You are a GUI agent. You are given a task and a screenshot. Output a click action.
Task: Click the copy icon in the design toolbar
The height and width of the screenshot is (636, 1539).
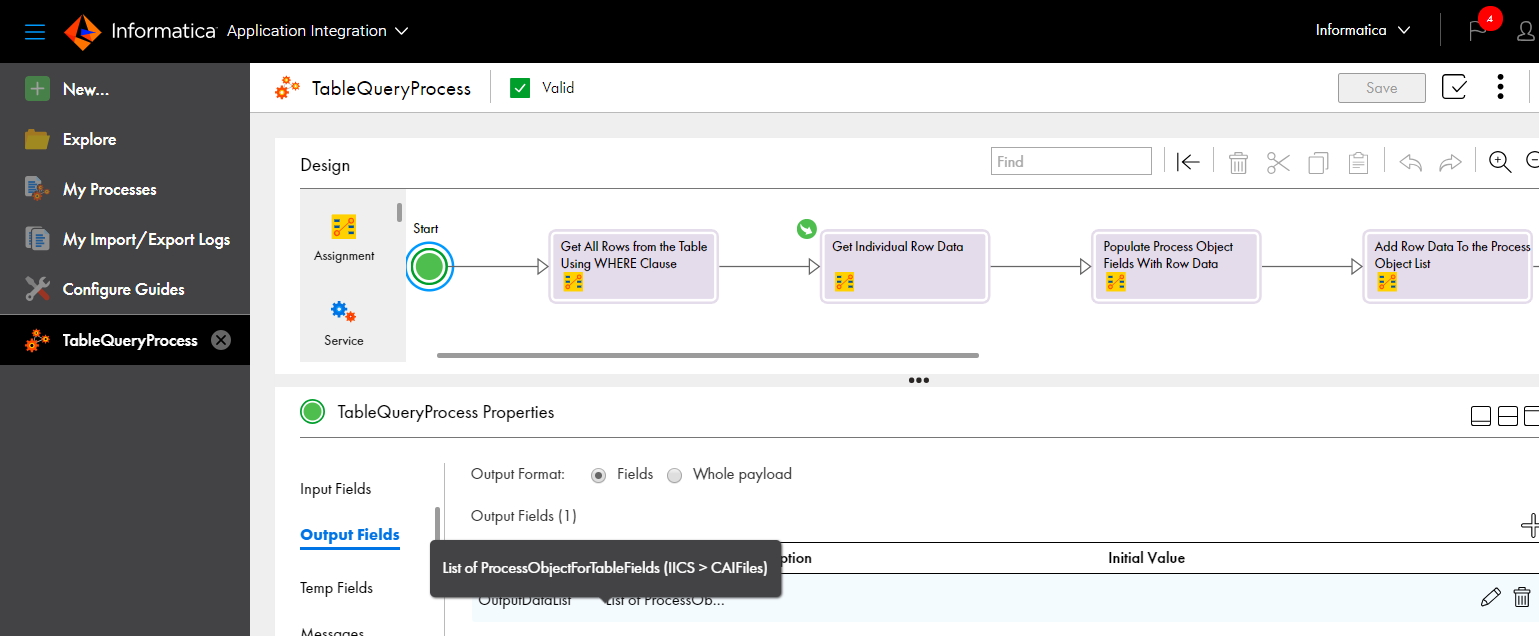coord(1318,162)
